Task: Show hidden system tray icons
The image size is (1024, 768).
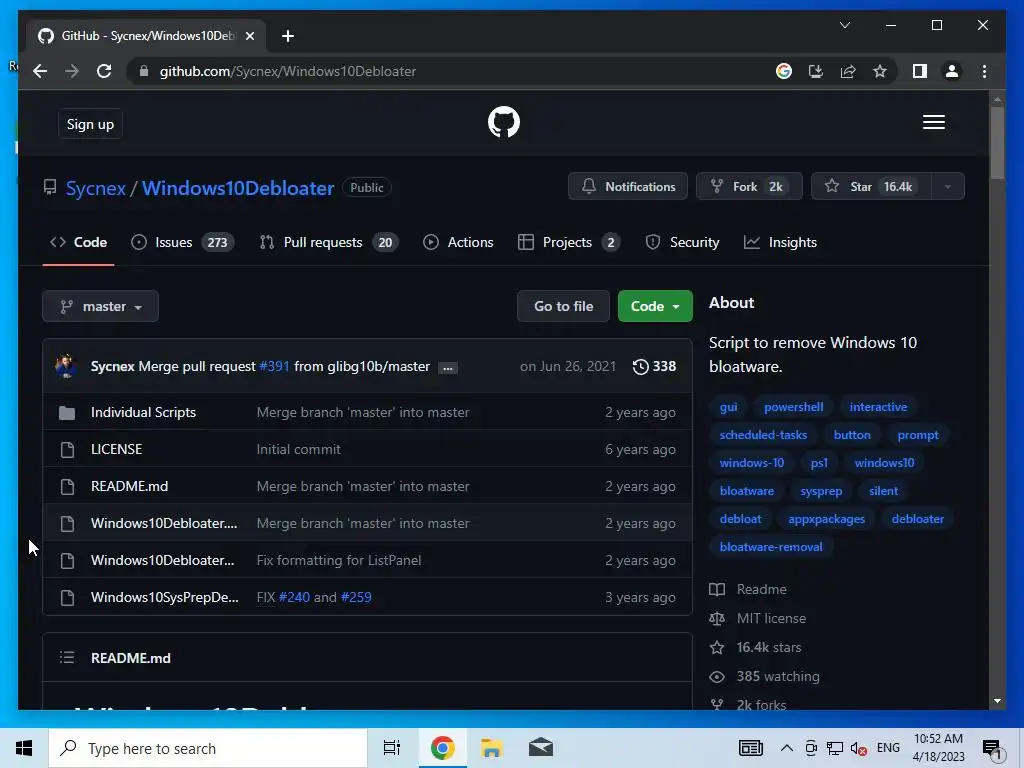Action: pos(786,748)
